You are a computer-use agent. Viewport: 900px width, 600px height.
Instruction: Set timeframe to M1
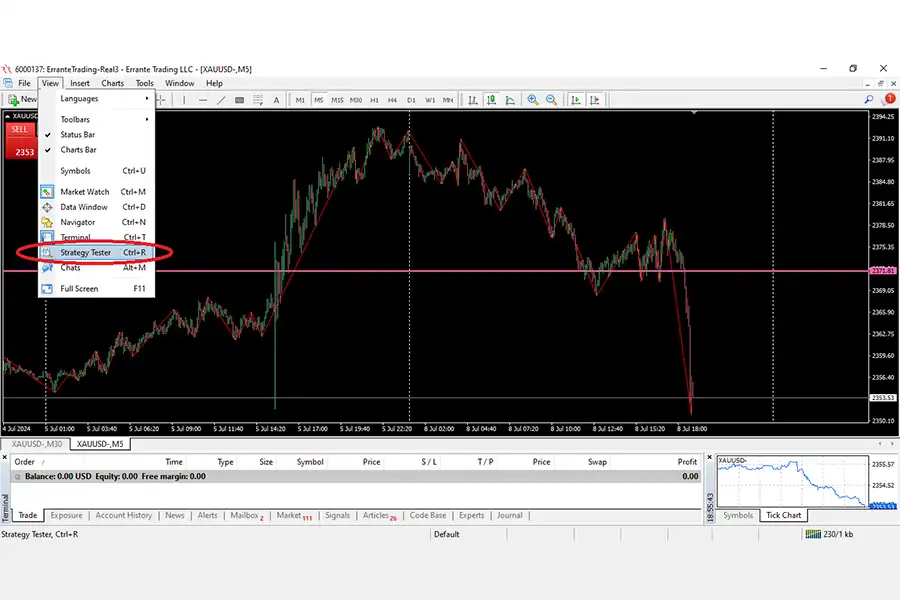[x=300, y=100]
